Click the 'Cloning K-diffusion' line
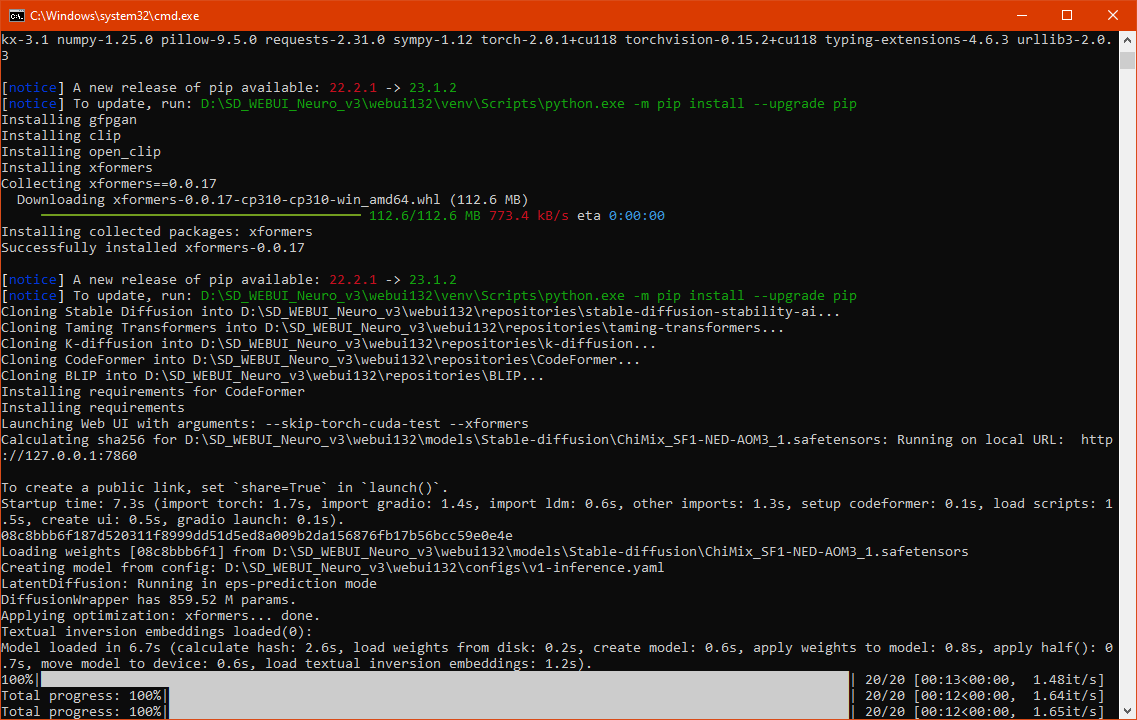The height and width of the screenshot is (720, 1137). [x=328, y=343]
